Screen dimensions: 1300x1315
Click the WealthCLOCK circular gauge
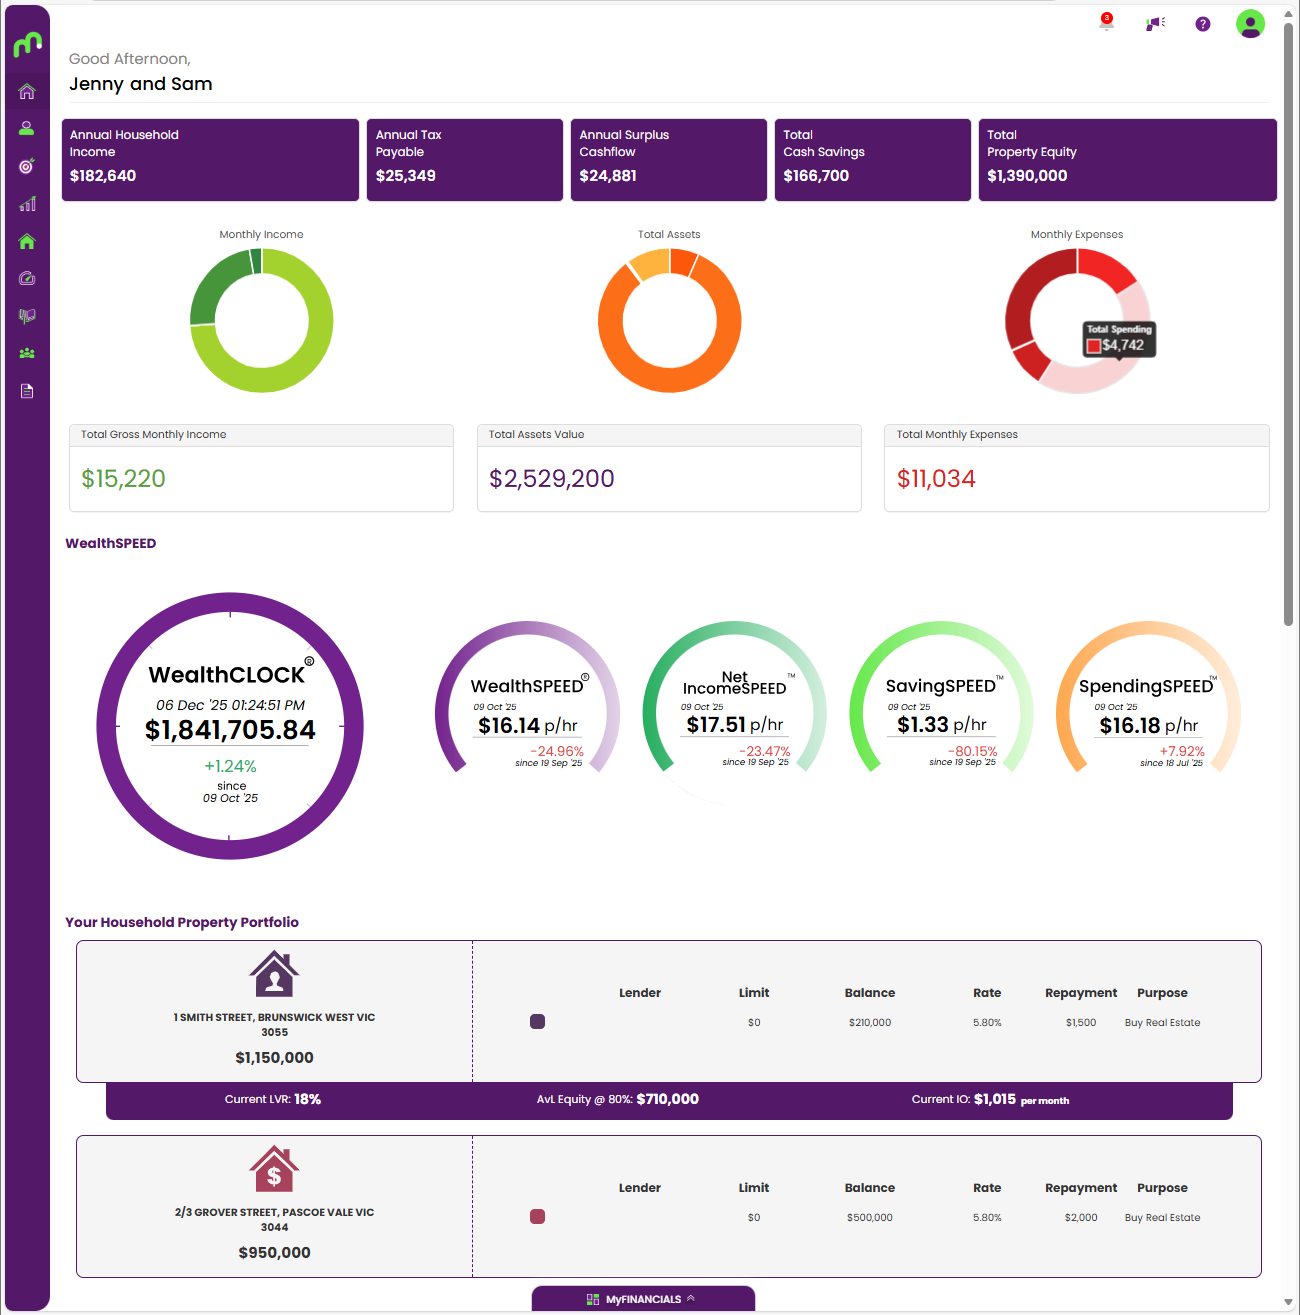pyautogui.click(x=230, y=726)
